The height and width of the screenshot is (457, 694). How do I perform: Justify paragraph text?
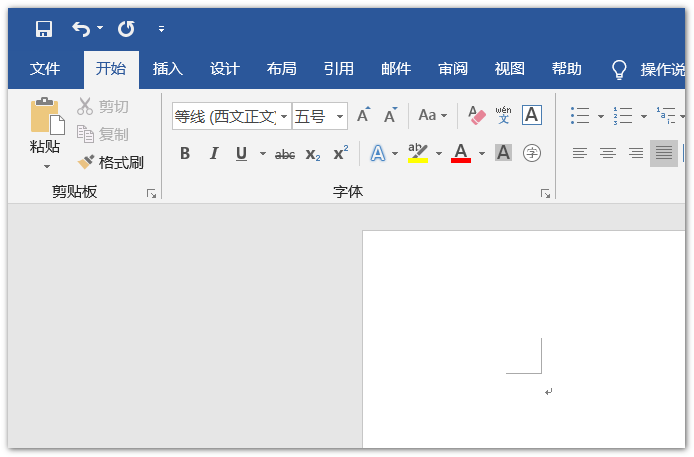click(664, 154)
